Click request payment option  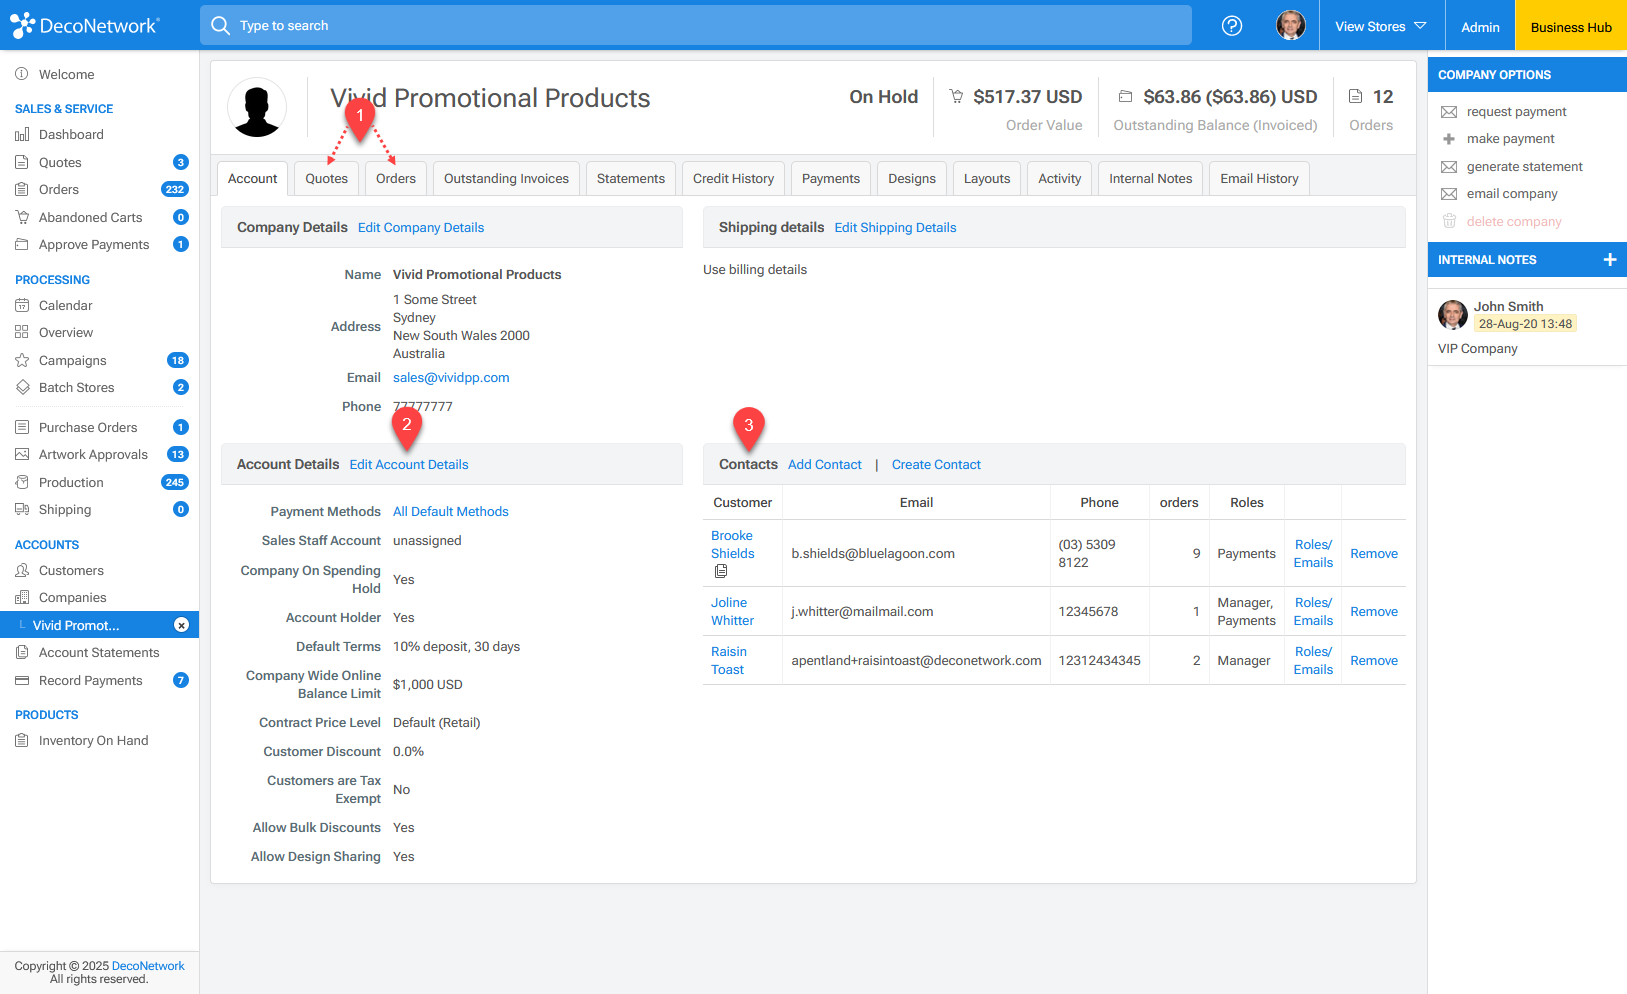tap(1516, 111)
